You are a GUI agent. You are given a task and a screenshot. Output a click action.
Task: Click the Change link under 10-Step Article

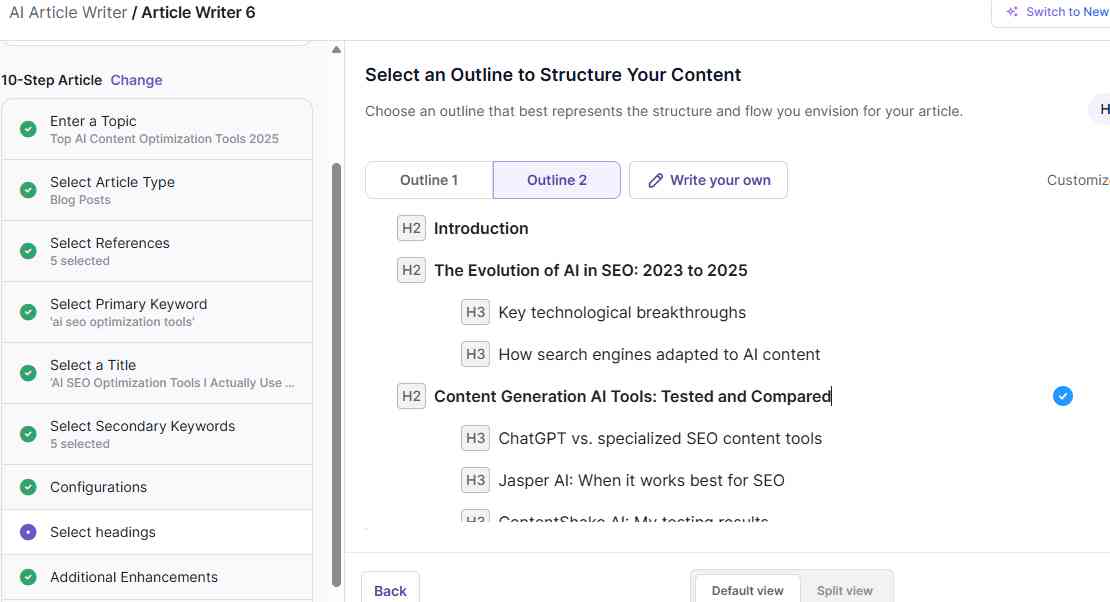[x=136, y=80]
